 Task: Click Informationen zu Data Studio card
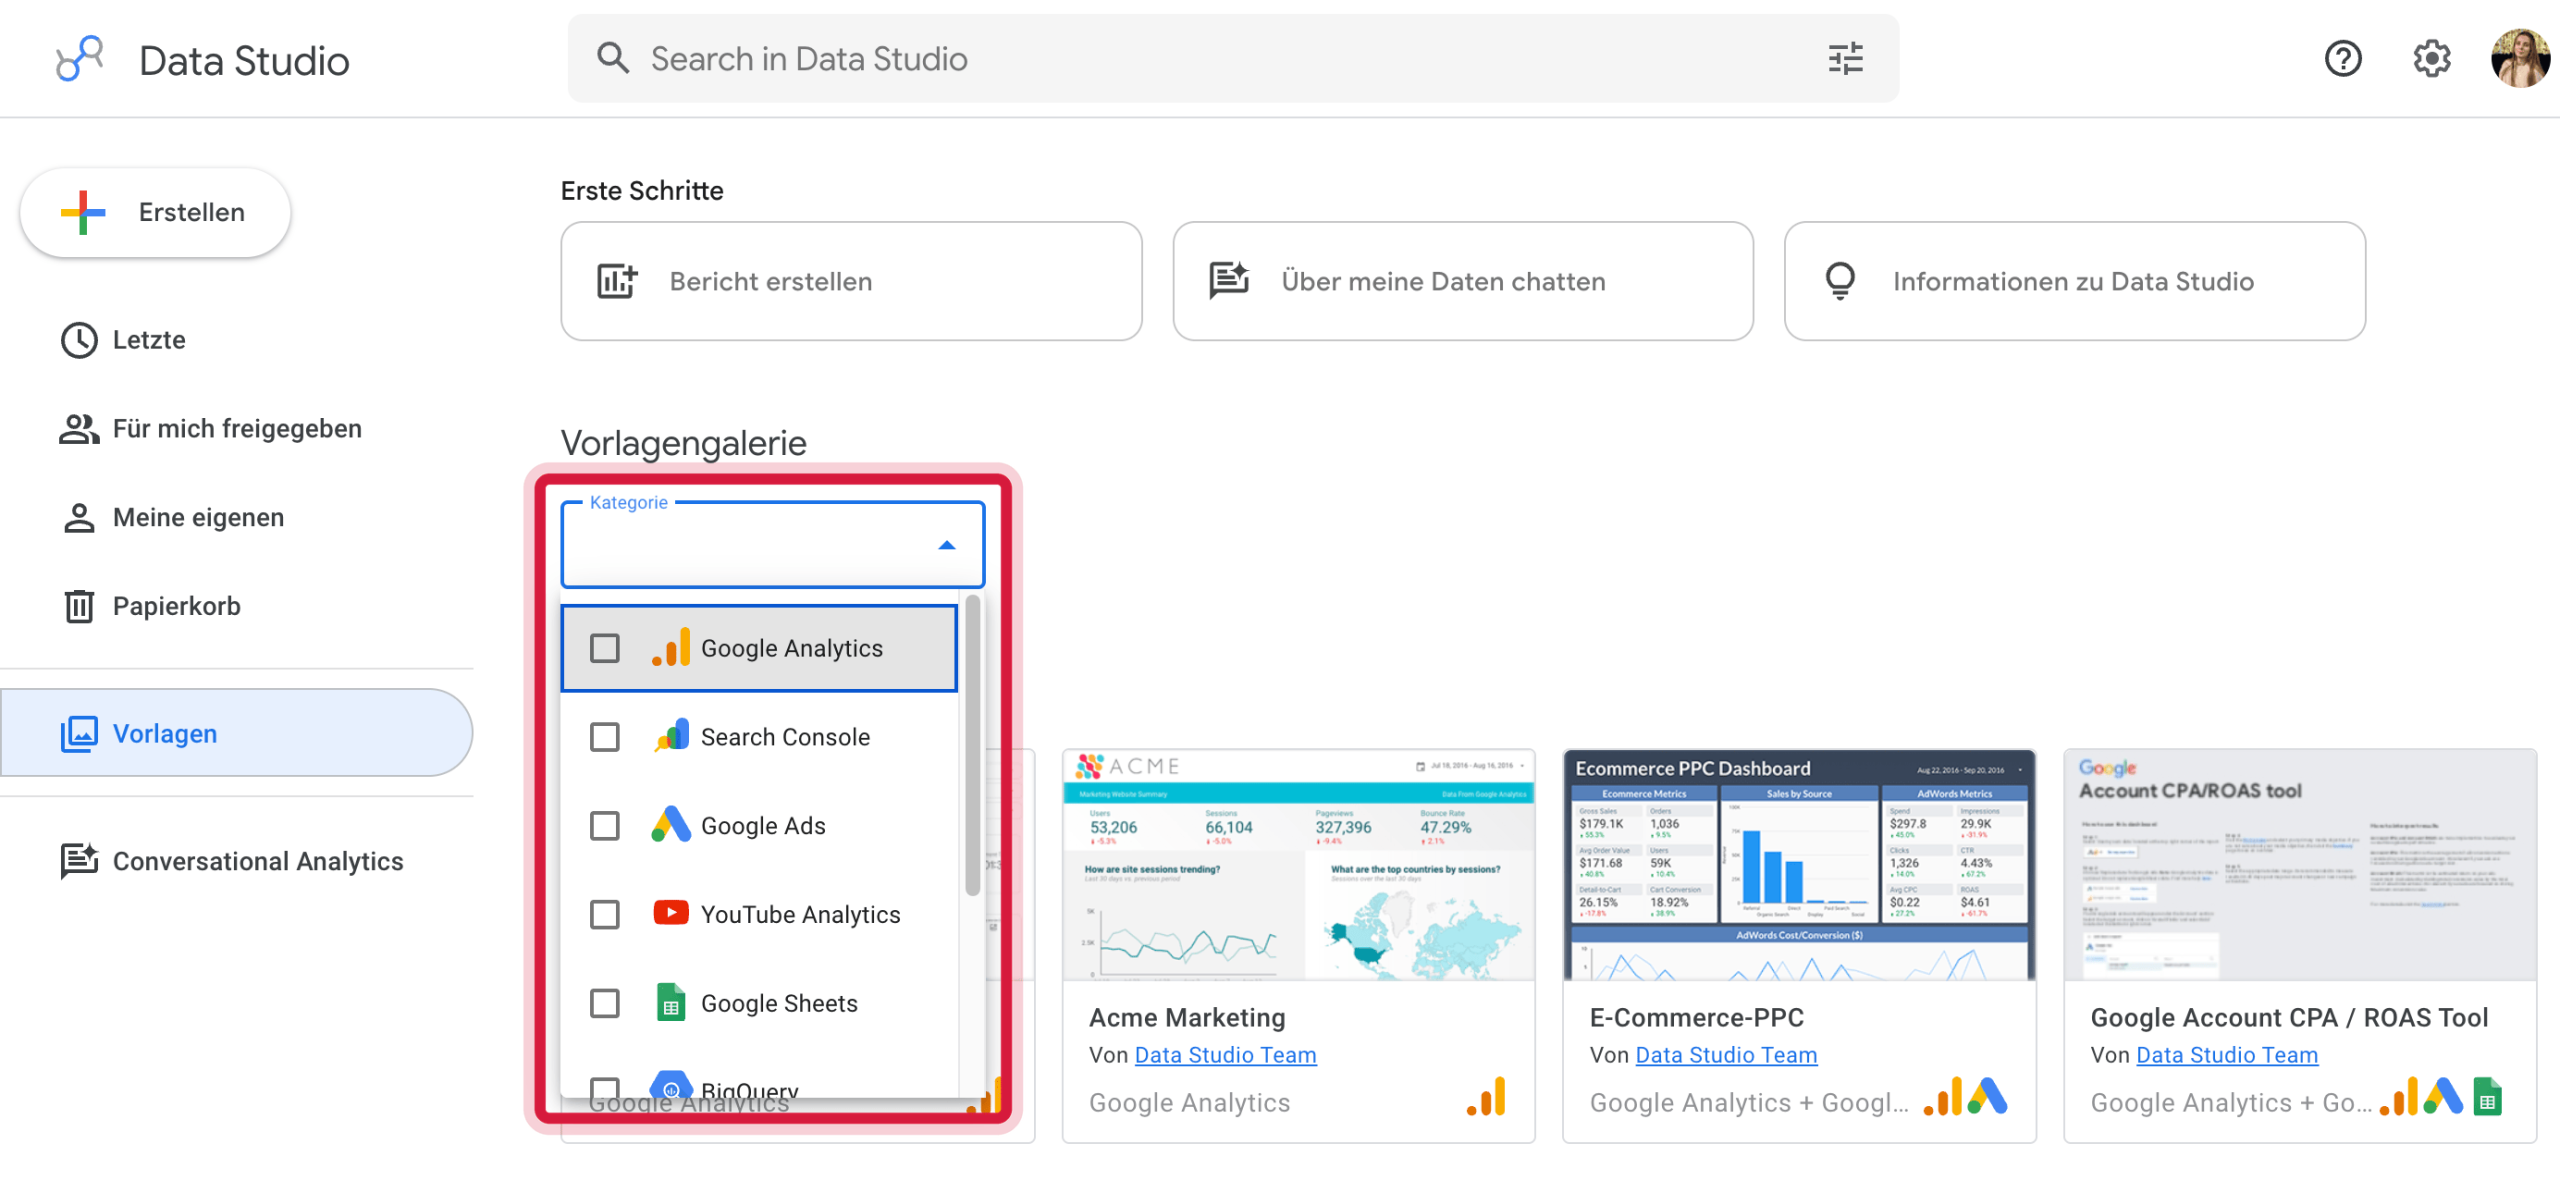[2075, 281]
